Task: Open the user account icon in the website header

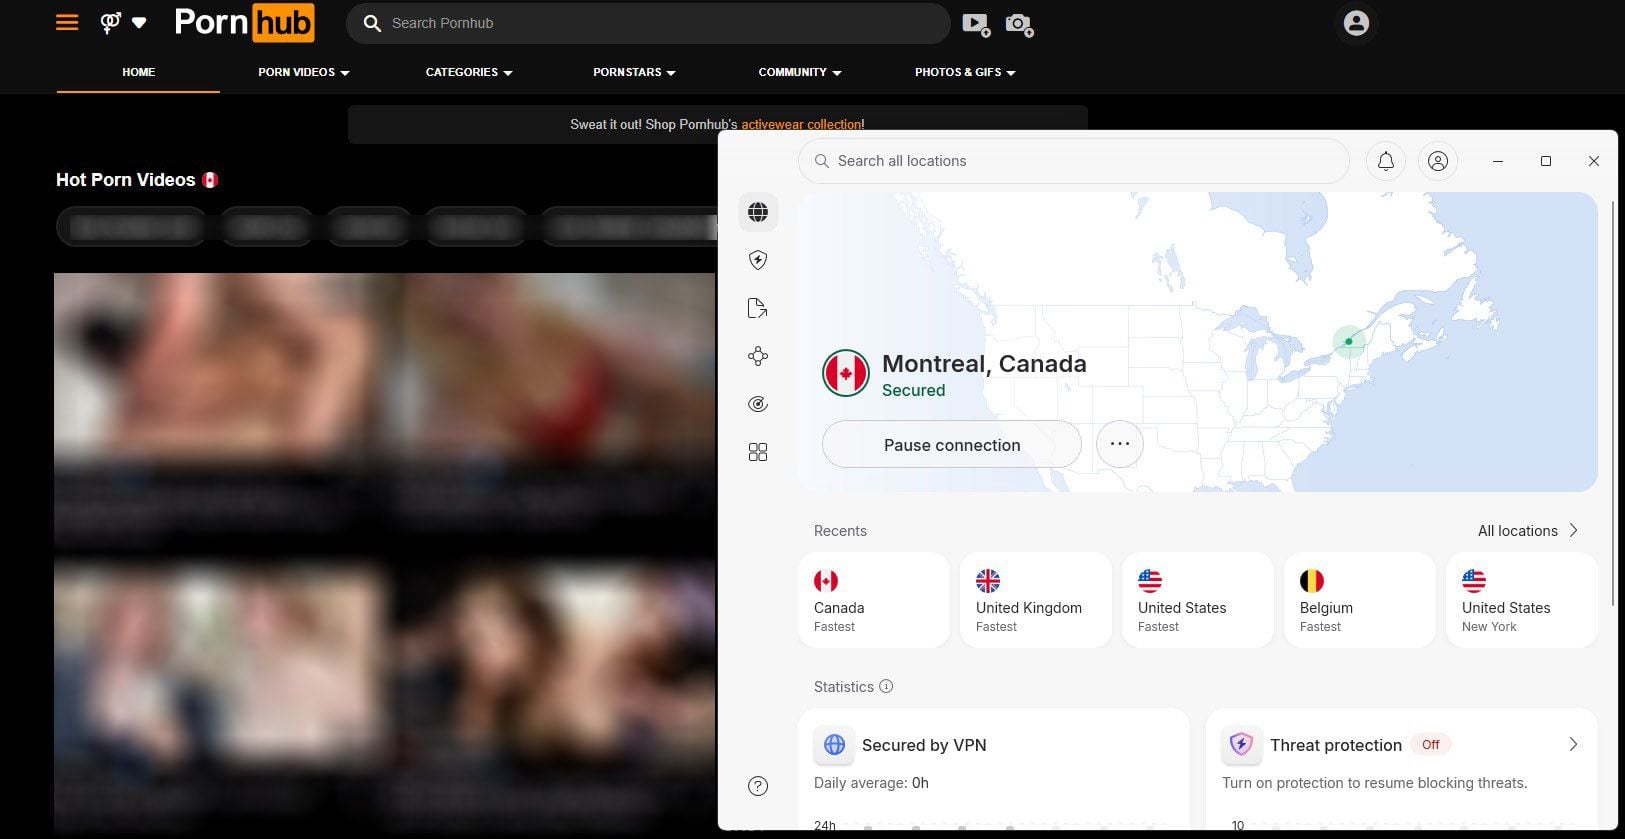Action: tap(1356, 23)
